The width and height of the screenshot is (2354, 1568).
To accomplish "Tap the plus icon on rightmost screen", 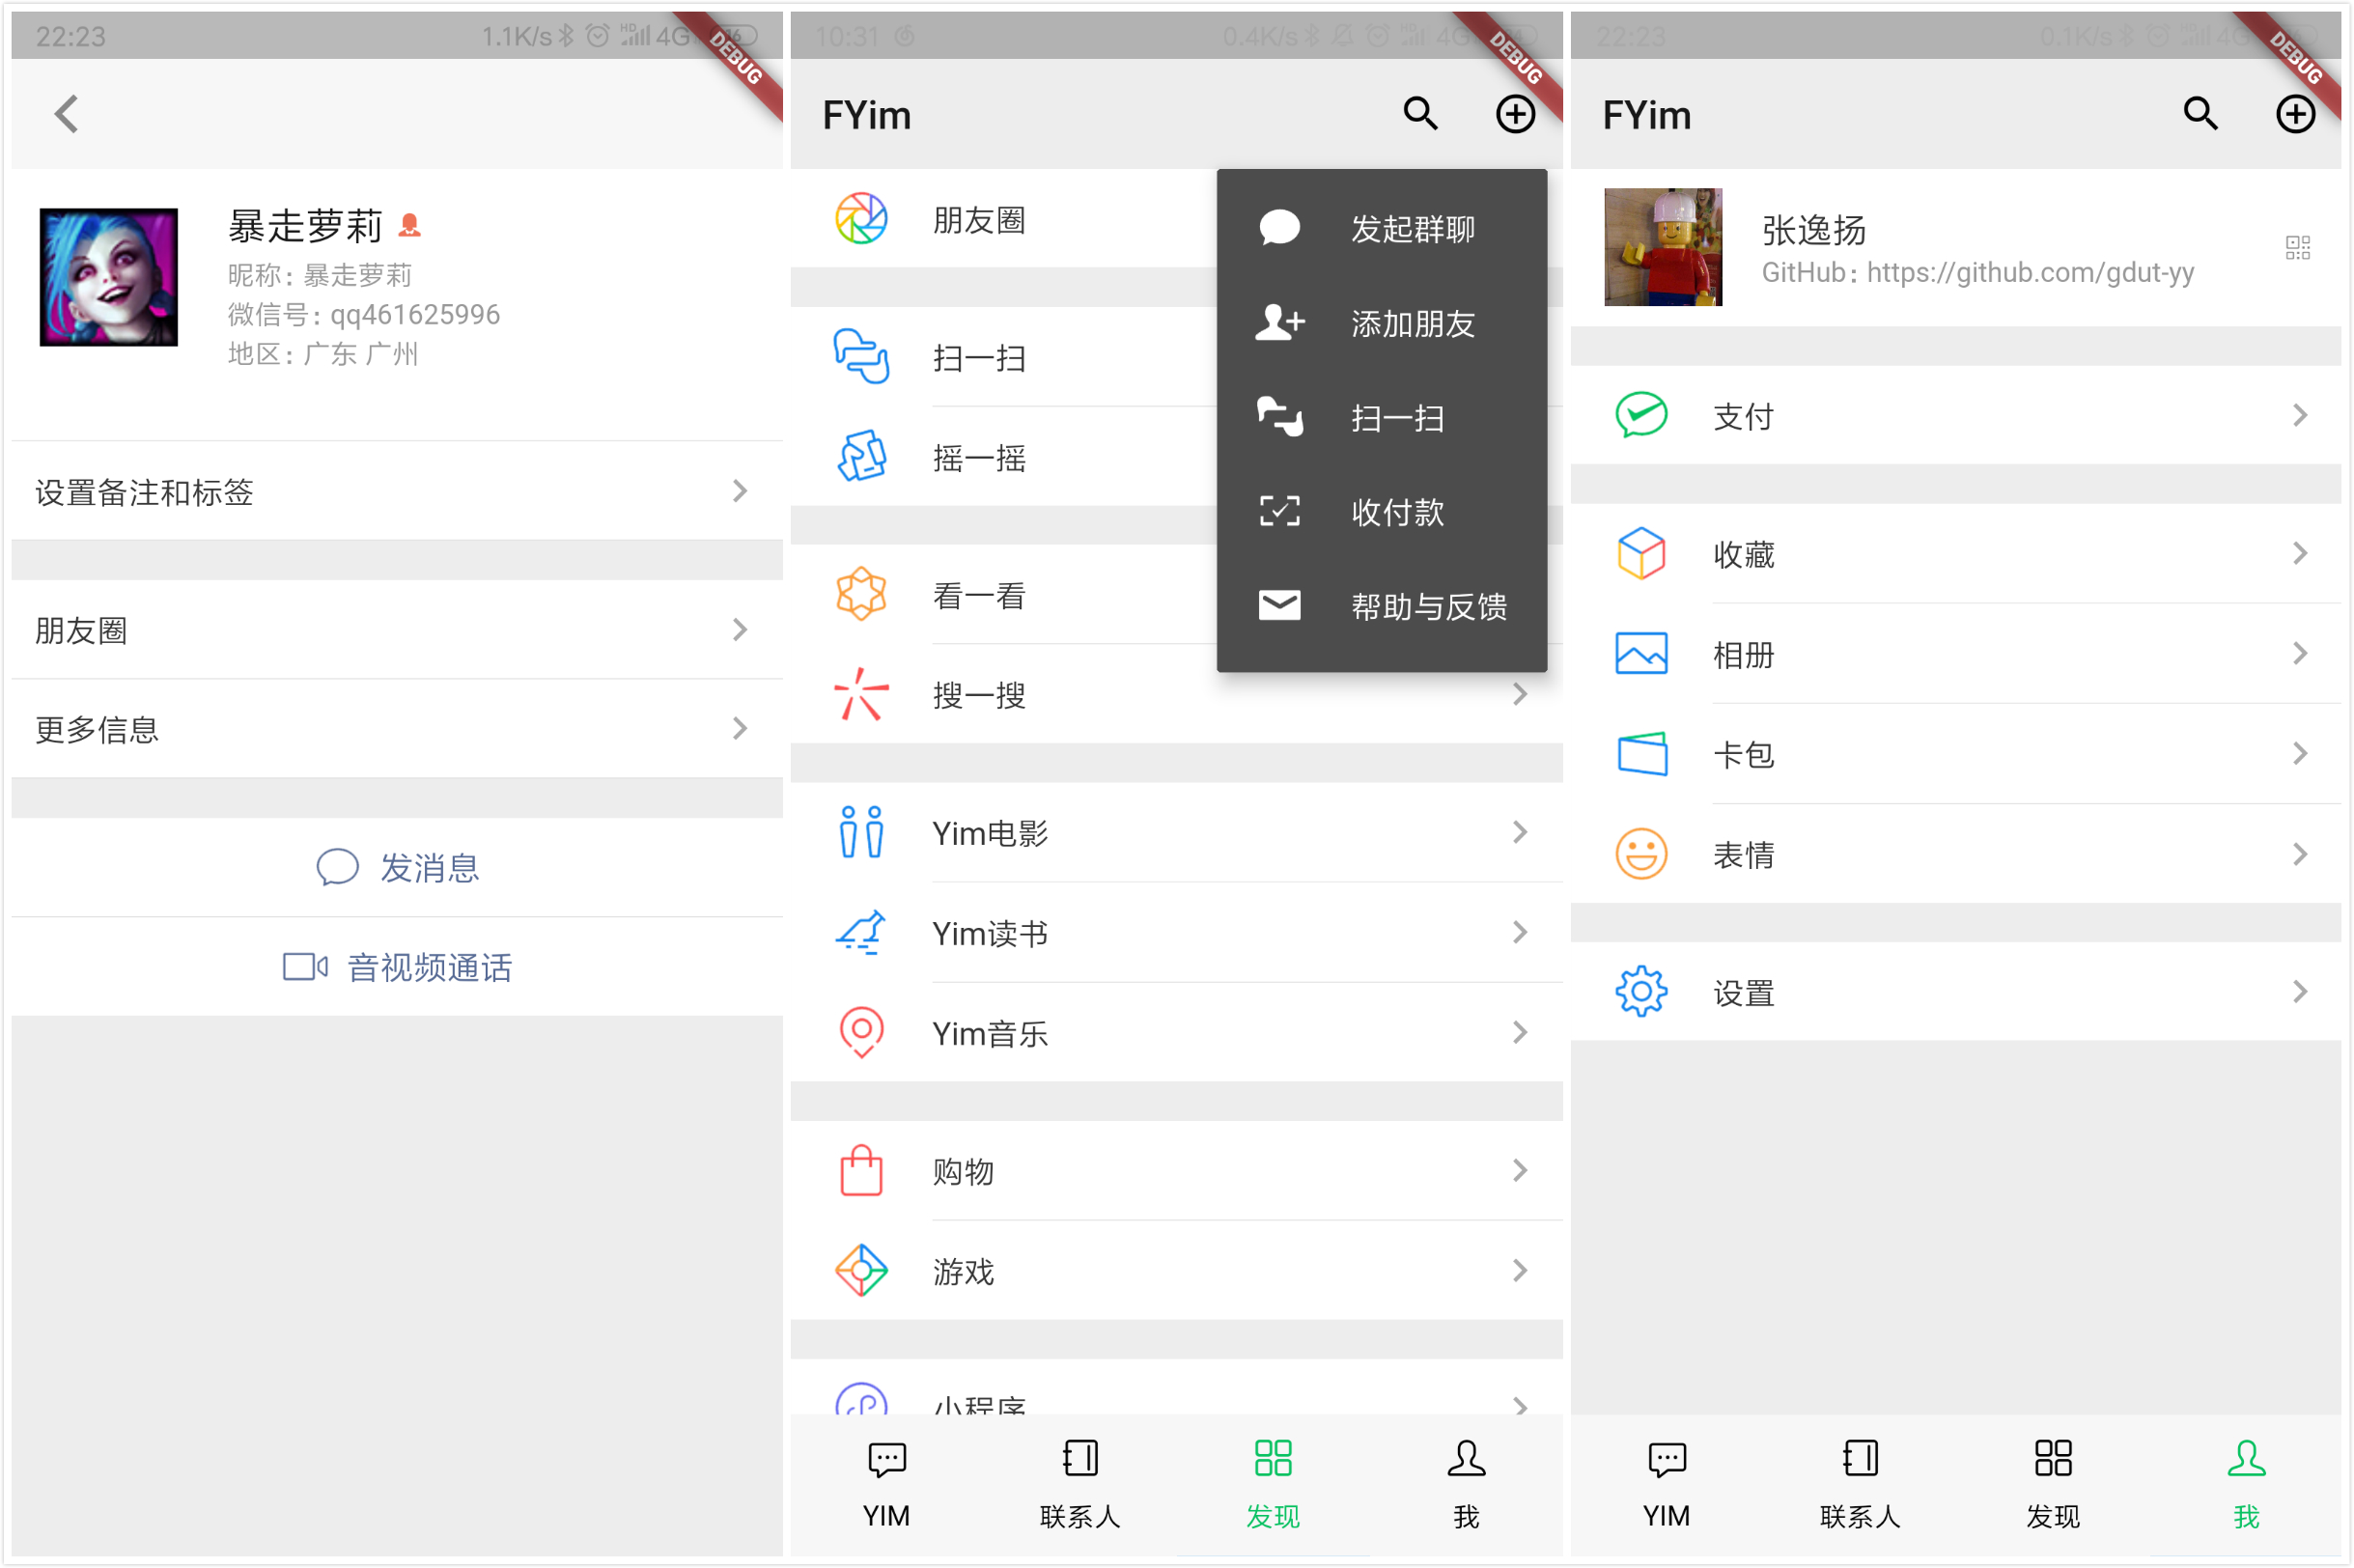I will pos(2295,114).
